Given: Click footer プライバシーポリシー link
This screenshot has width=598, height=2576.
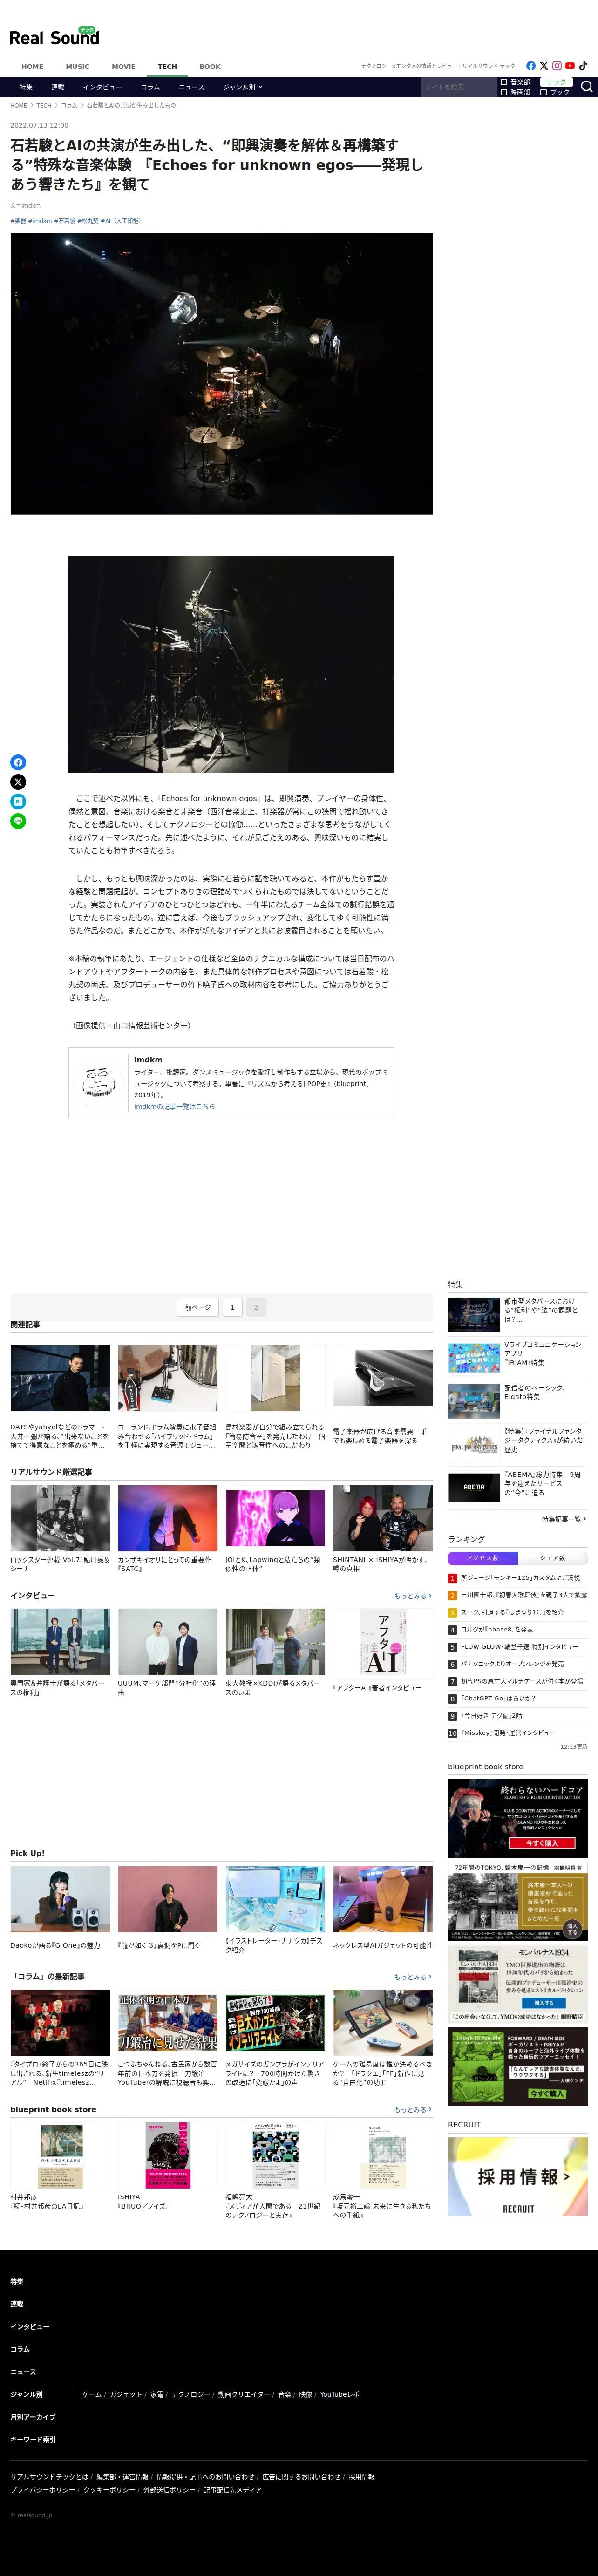Looking at the screenshot, I should point(42,2490).
